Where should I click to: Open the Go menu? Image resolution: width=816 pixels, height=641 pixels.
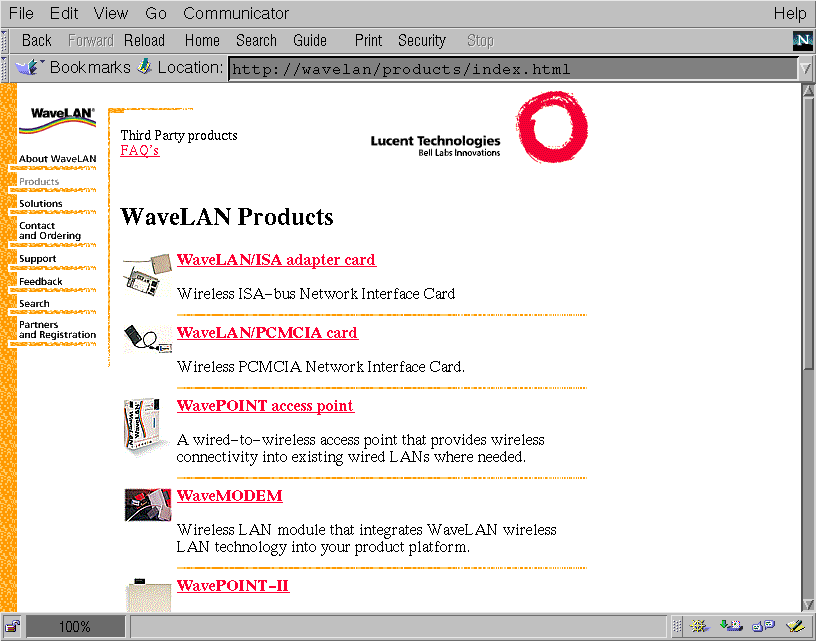pos(156,14)
